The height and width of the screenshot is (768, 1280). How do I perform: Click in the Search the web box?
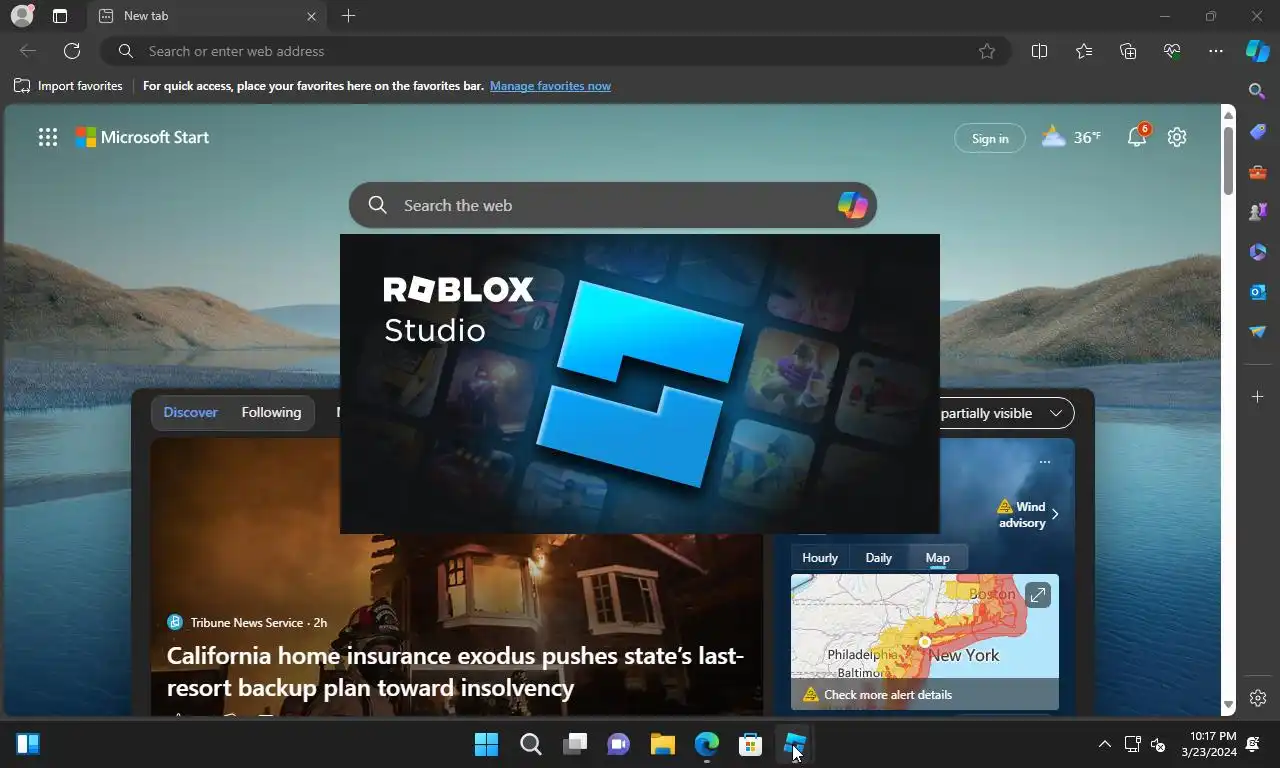pyautogui.click(x=612, y=205)
